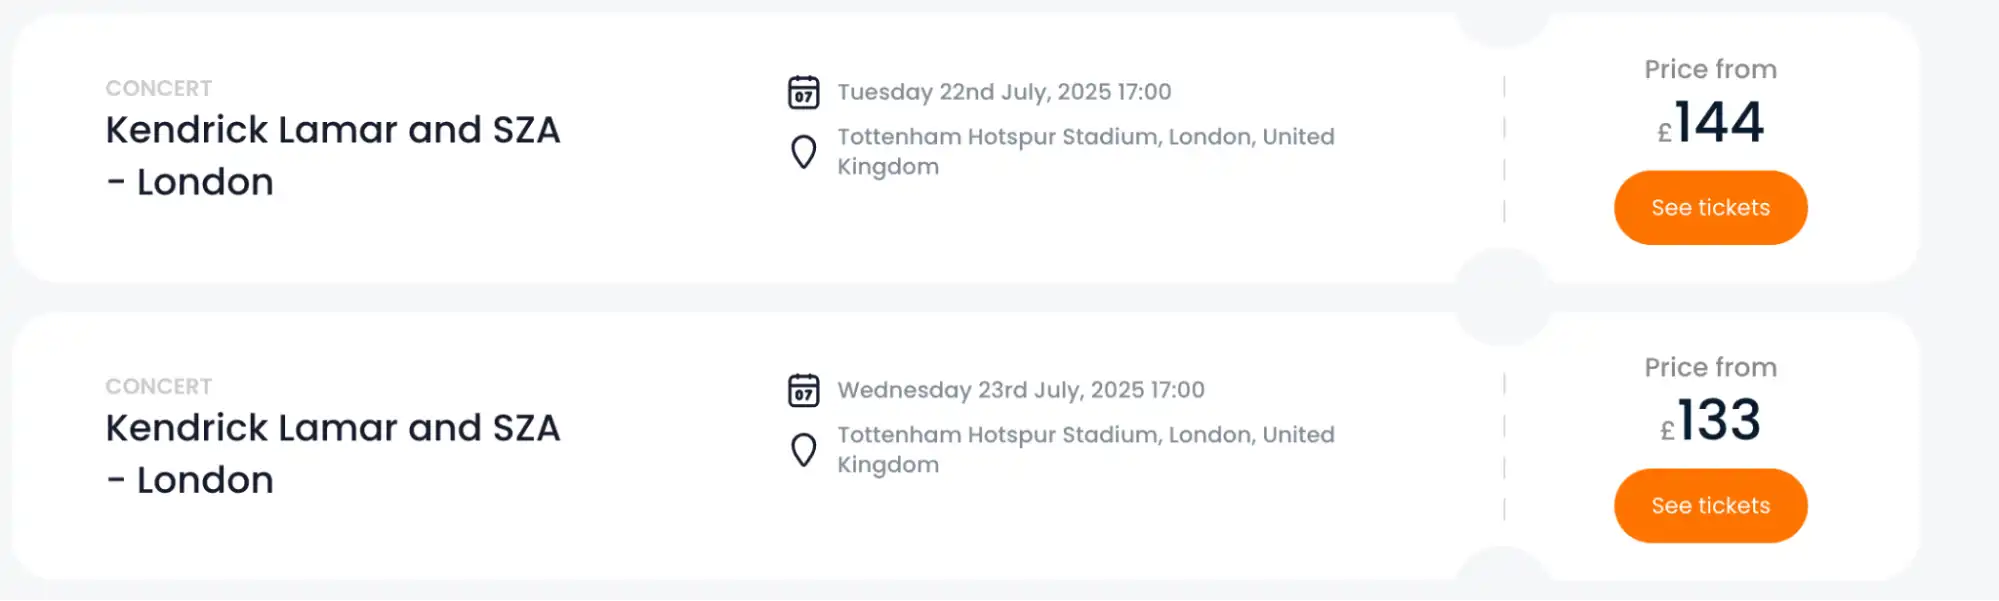Click See tickets for the £144 show
1999x601 pixels.
click(x=1710, y=207)
